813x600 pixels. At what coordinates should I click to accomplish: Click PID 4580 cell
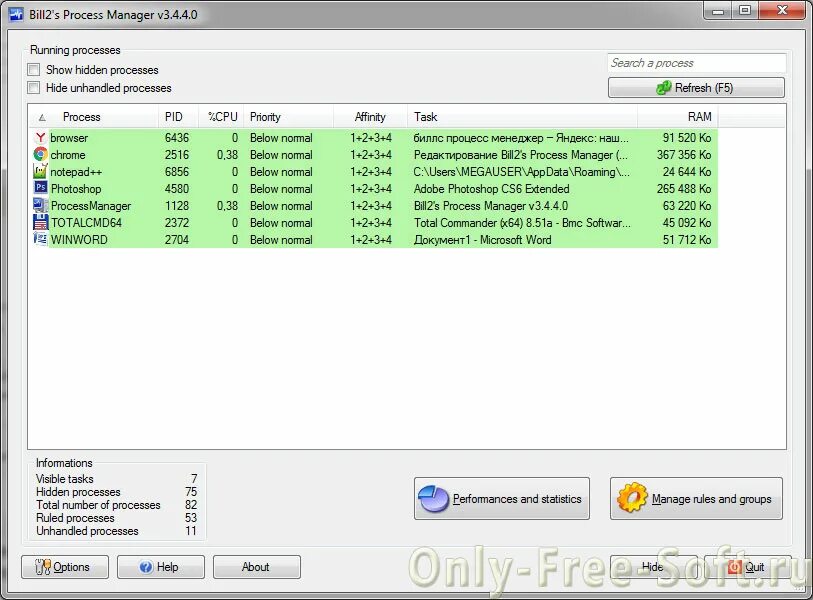(x=177, y=189)
